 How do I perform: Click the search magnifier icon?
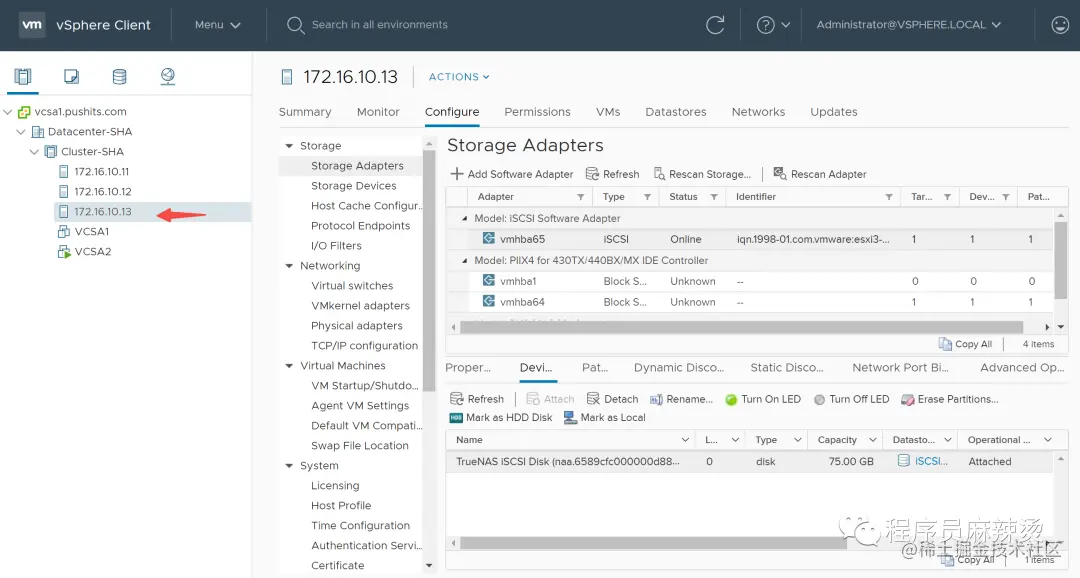[295, 25]
